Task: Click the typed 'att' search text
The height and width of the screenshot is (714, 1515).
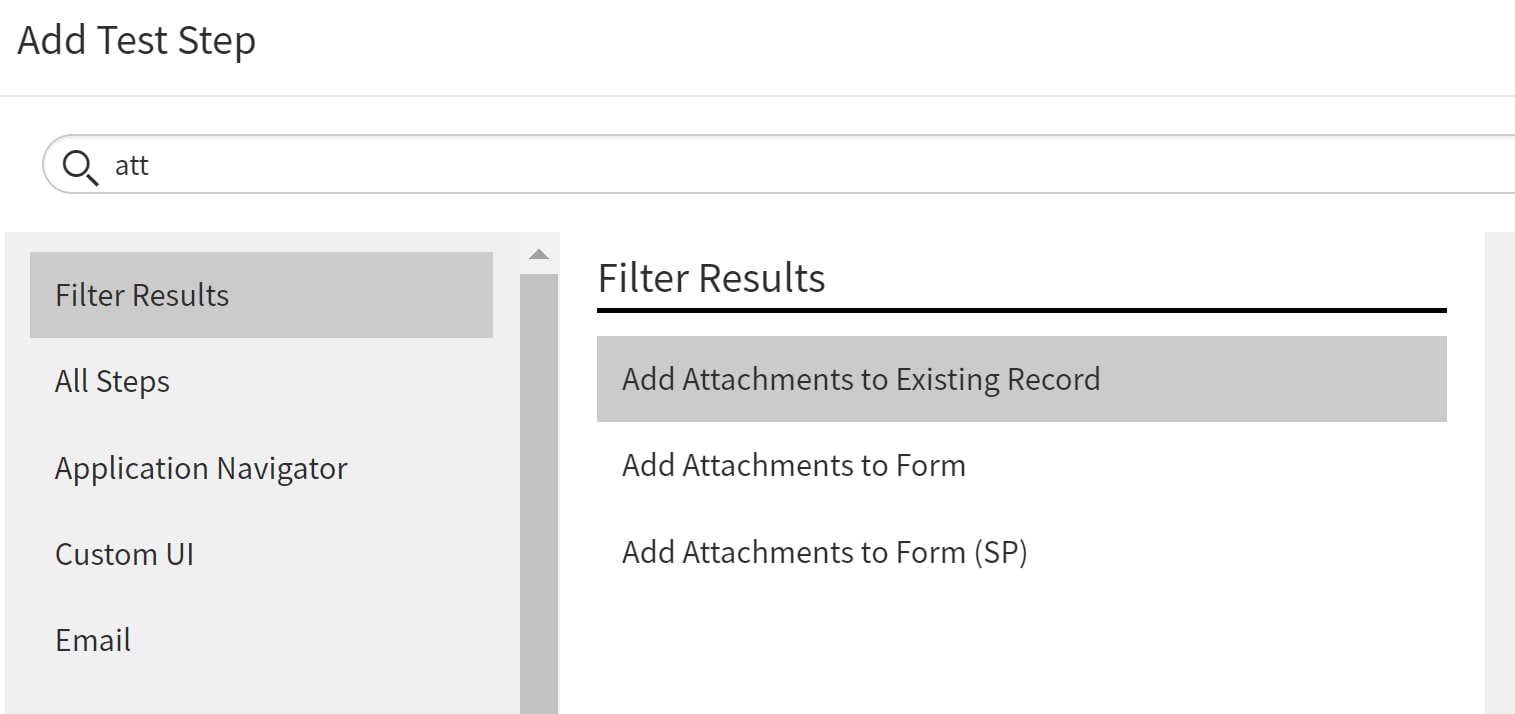Action: pos(131,165)
